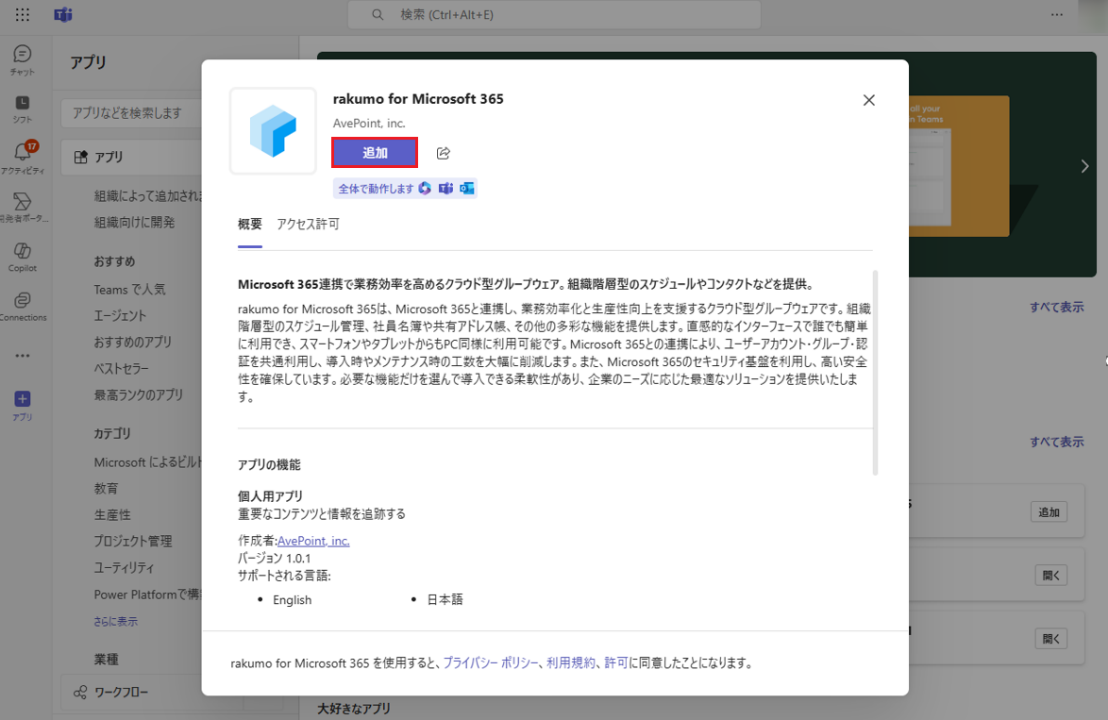Open the Copilot icon in sidebar
The width and height of the screenshot is (1108, 720).
22,251
